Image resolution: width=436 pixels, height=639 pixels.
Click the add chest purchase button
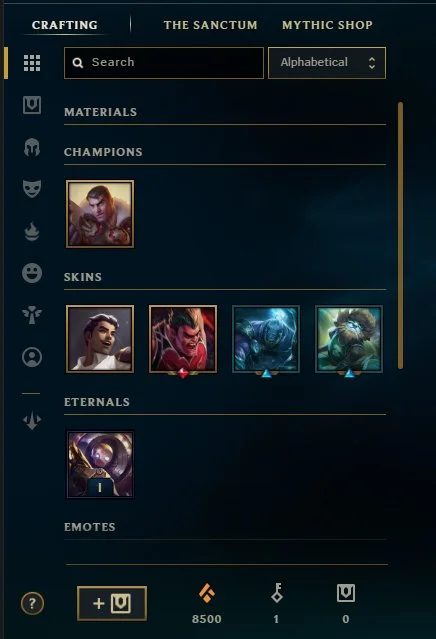(112, 604)
